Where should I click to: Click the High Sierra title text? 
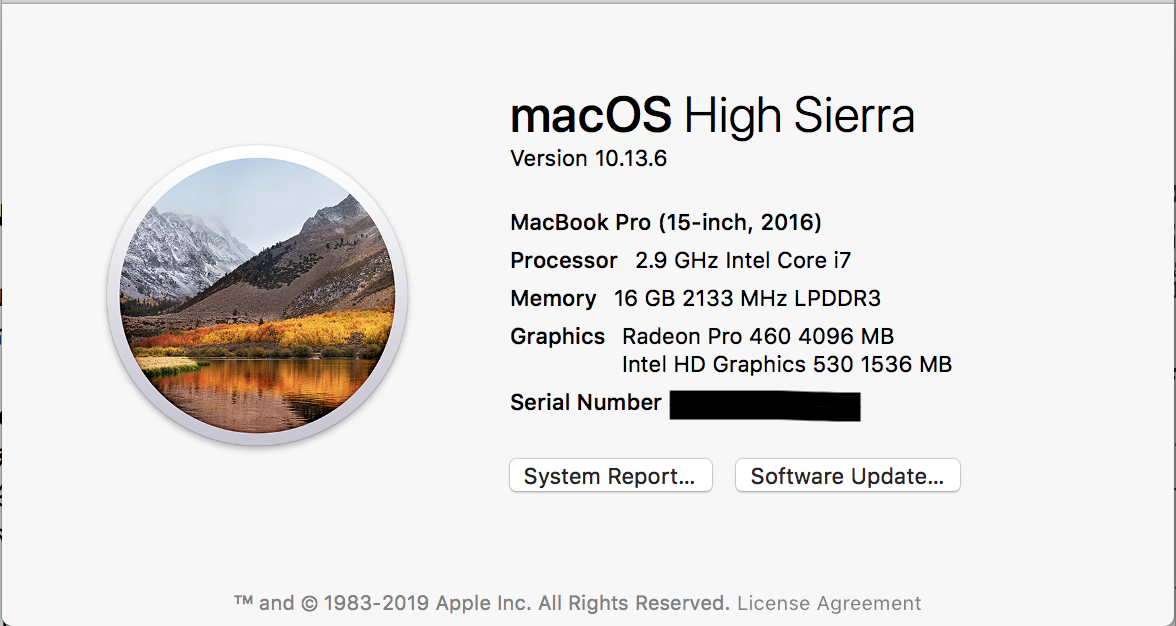coord(799,115)
